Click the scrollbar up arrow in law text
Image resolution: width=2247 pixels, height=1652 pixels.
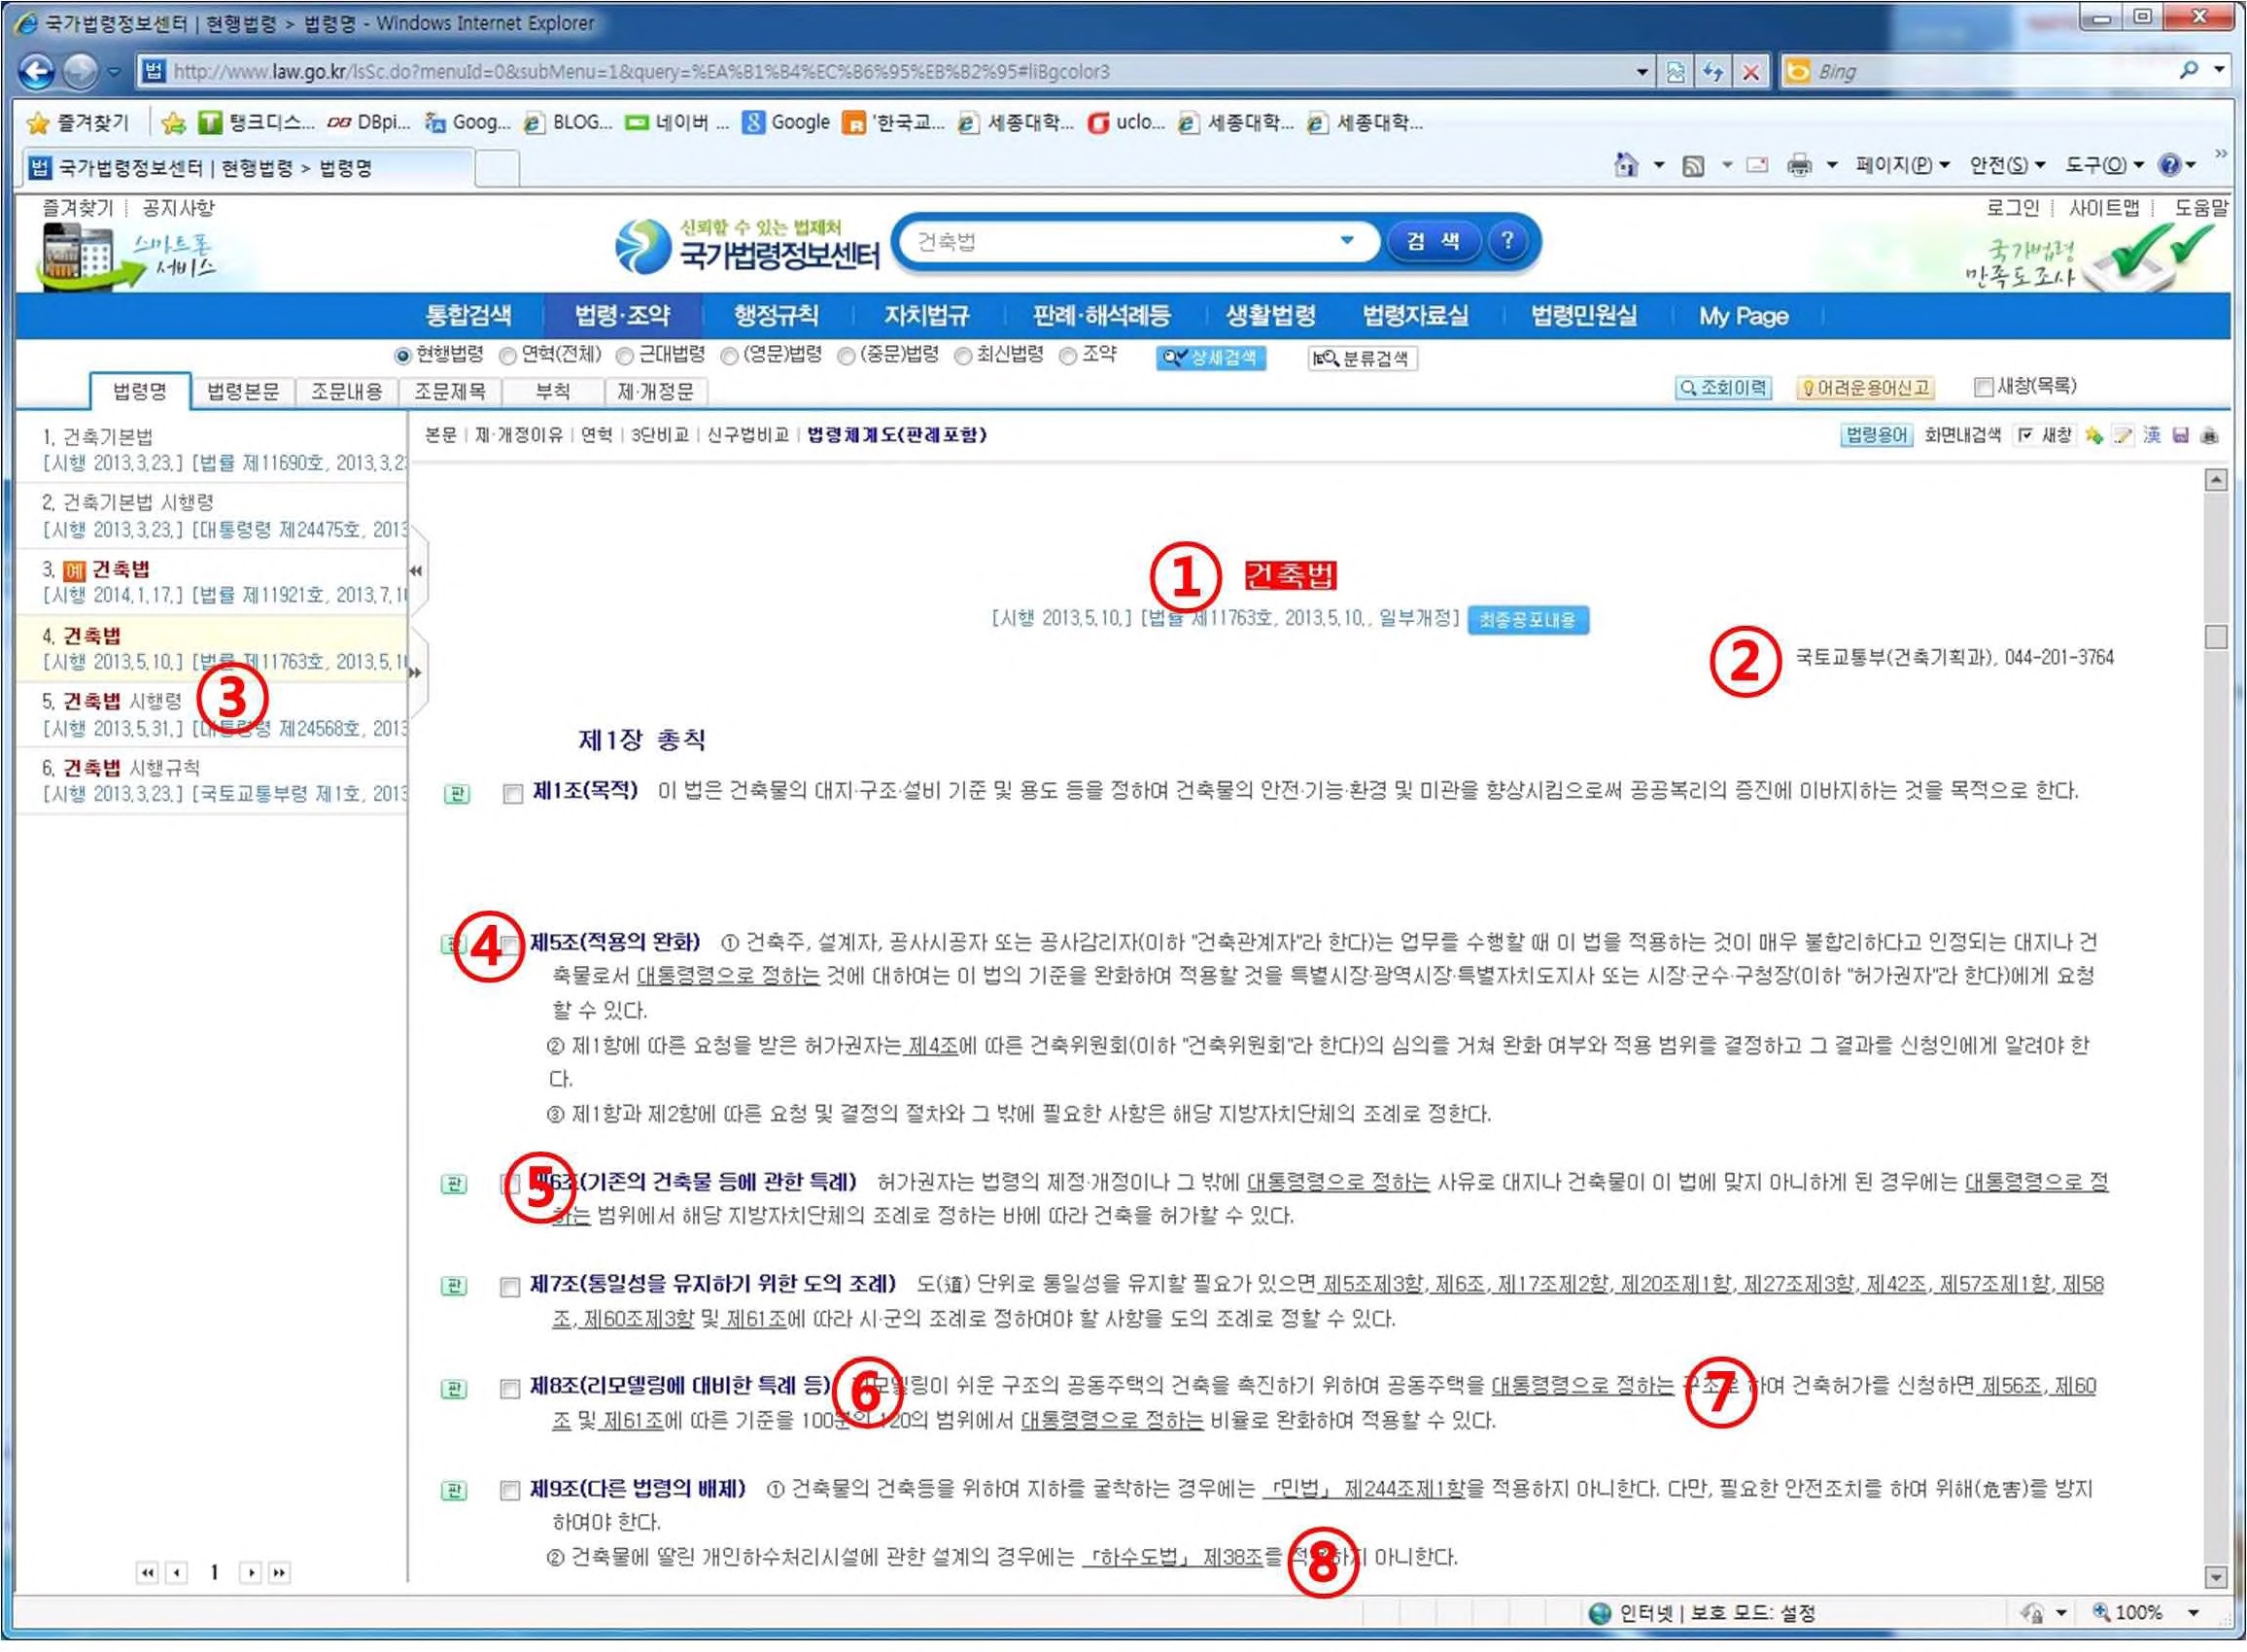[2215, 480]
